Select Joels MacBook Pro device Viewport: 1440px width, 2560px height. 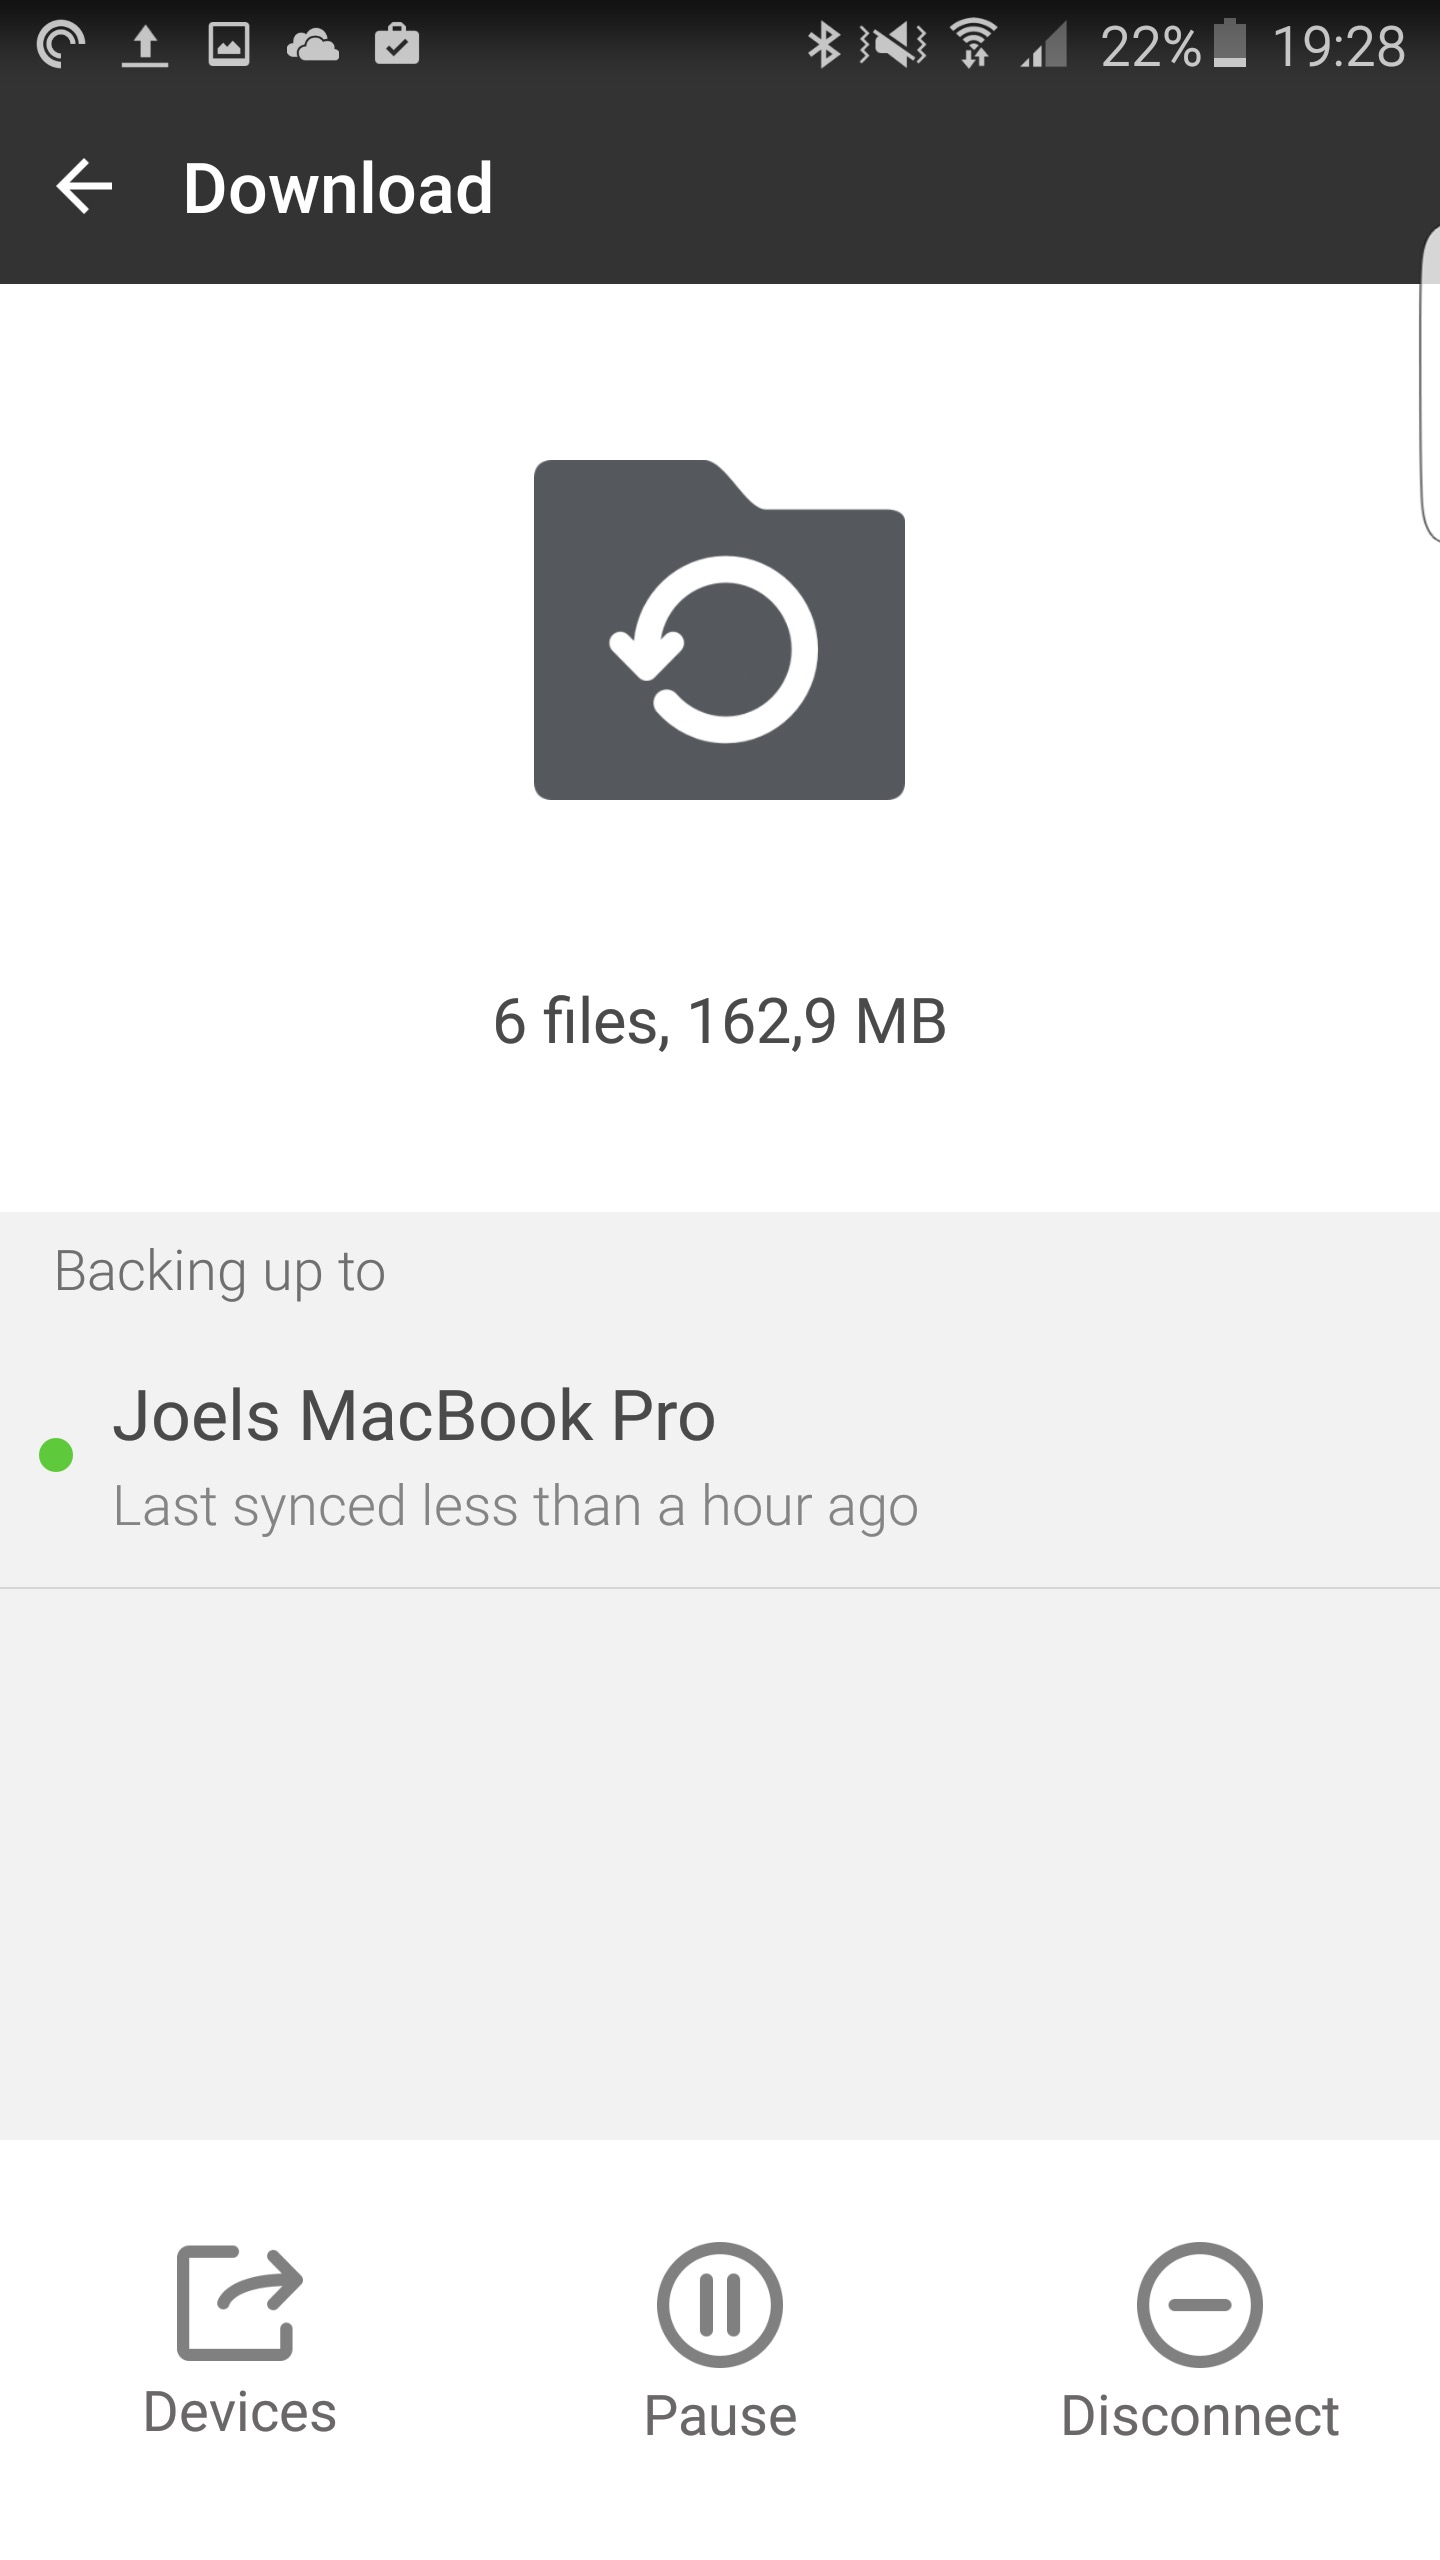click(414, 1418)
